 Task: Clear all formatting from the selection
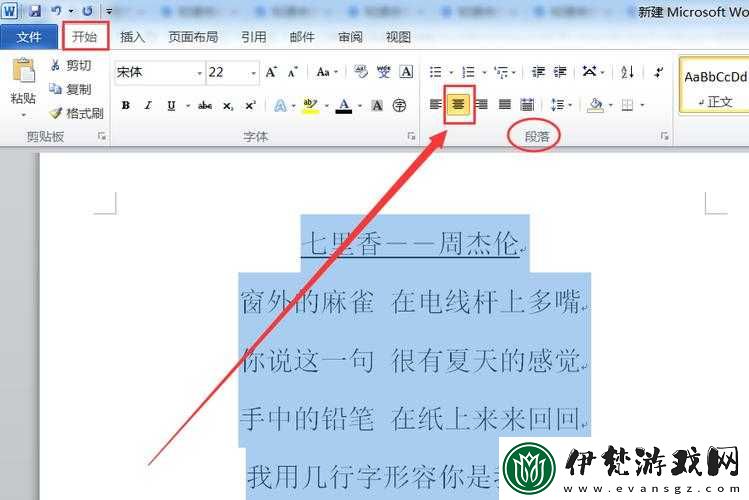point(361,72)
